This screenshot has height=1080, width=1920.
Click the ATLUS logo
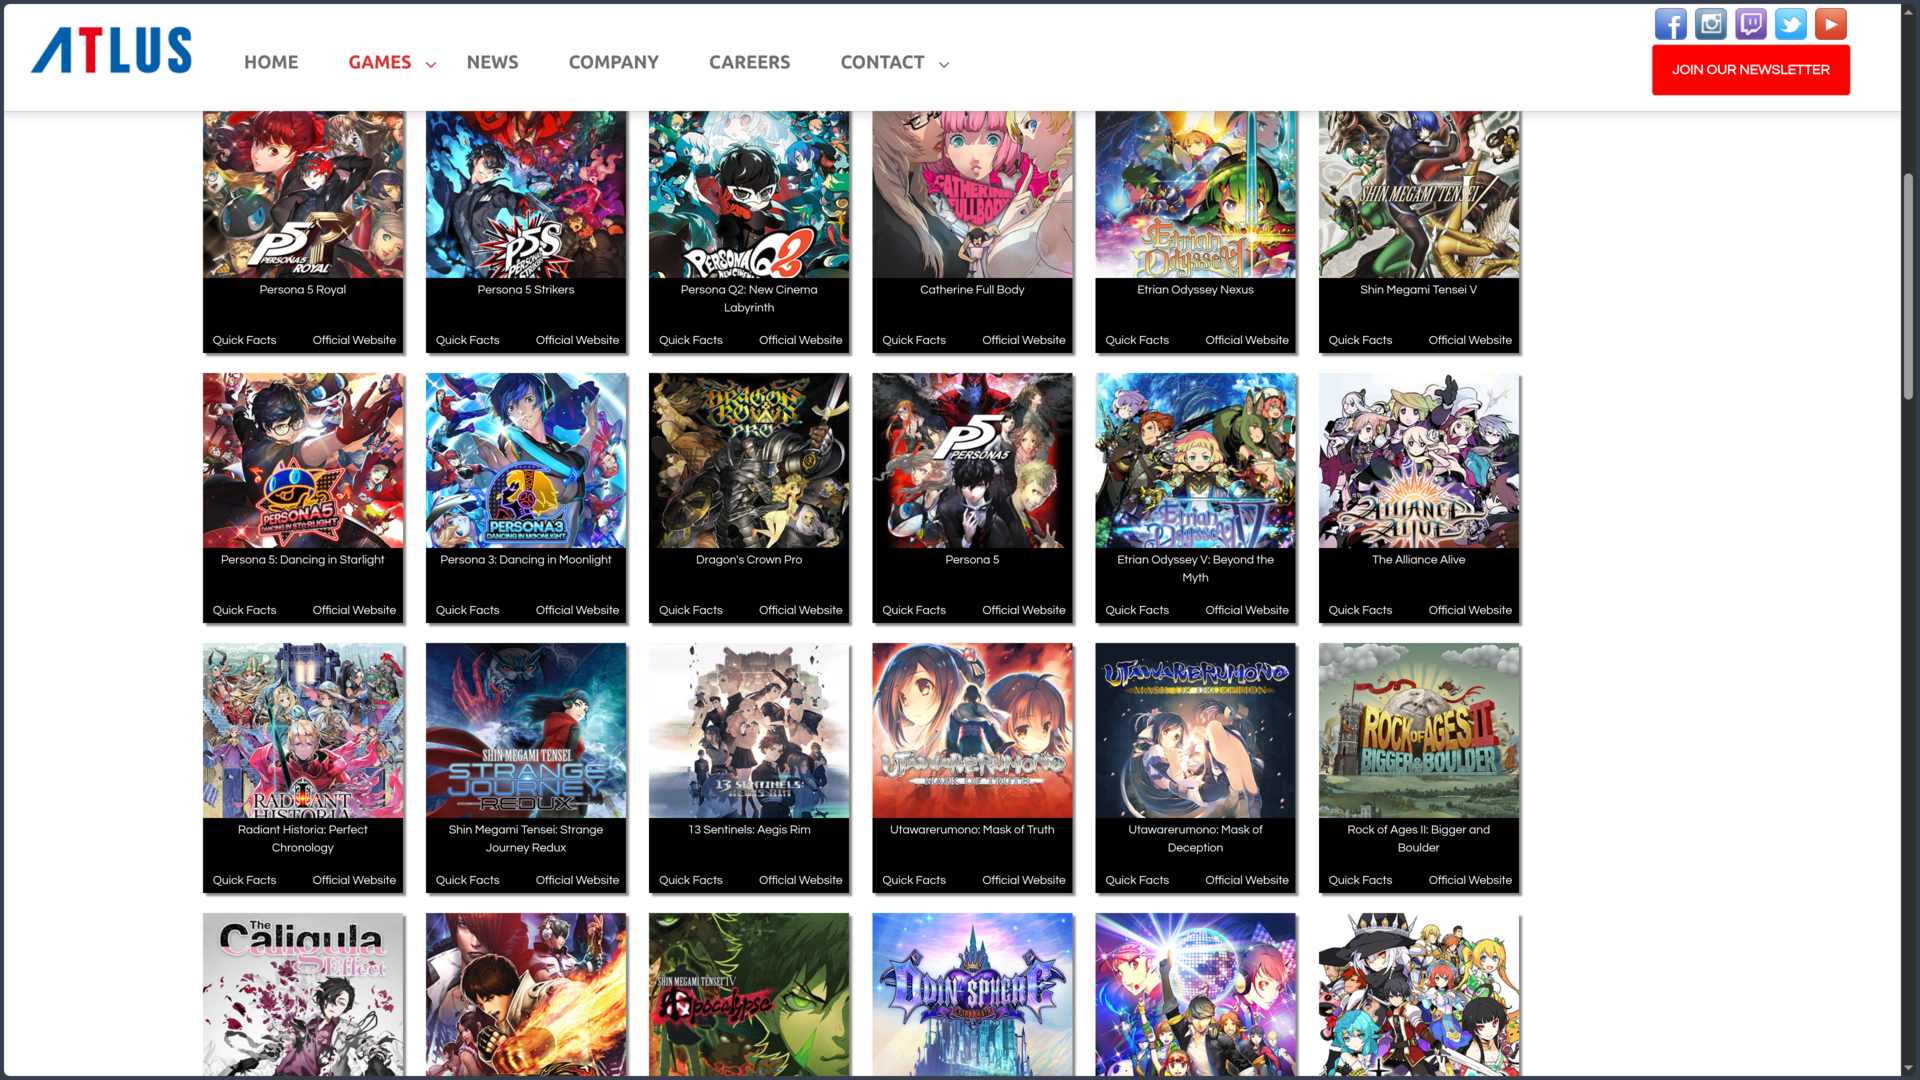pyautogui.click(x=111, y=50)
